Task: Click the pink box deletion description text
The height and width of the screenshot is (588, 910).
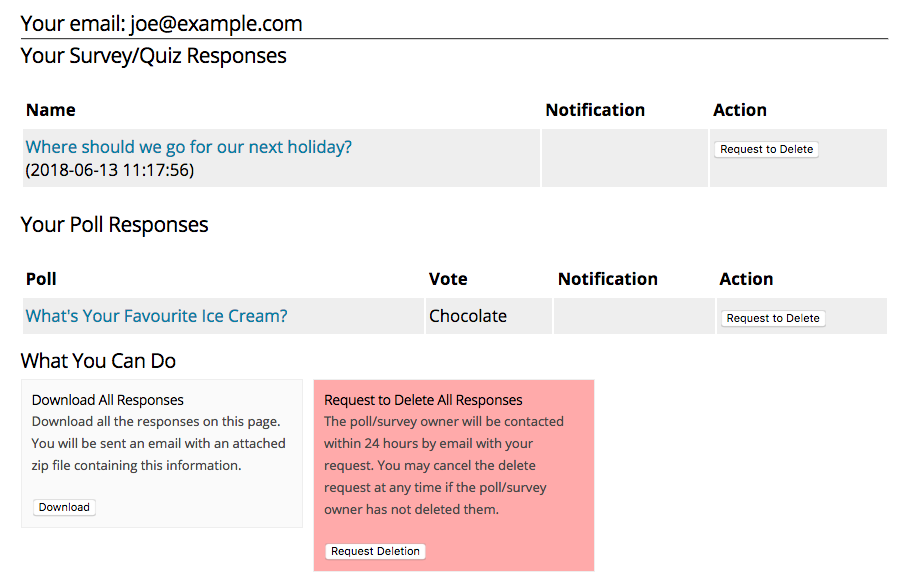Action: click(x=444, y=466)
